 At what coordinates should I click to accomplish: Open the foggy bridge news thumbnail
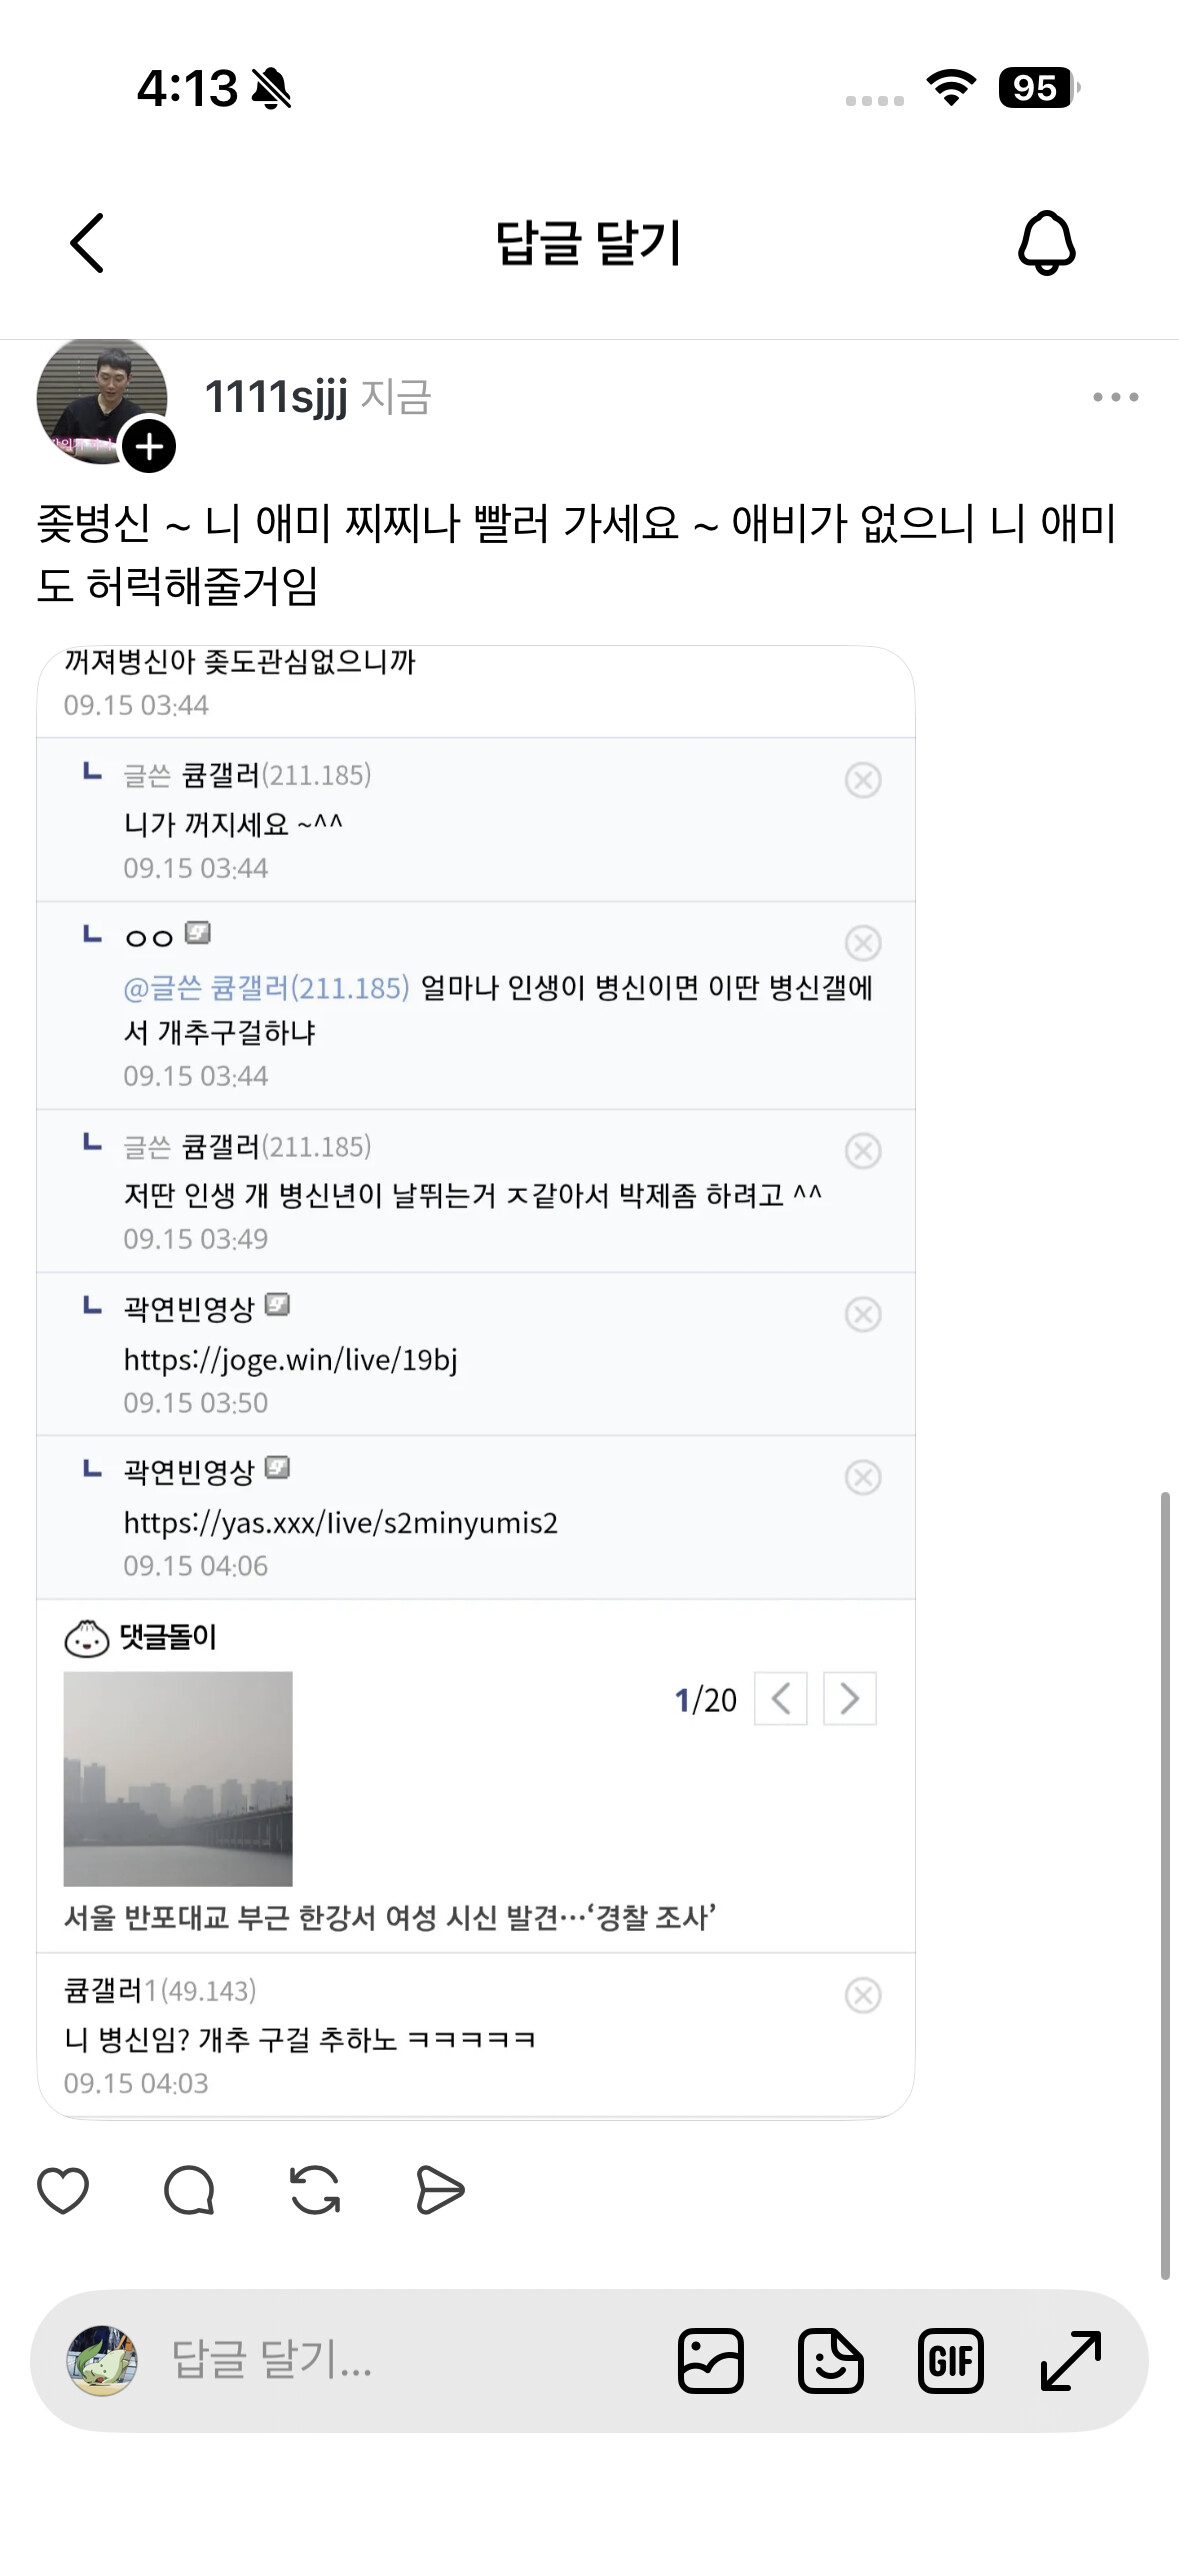178,1778
